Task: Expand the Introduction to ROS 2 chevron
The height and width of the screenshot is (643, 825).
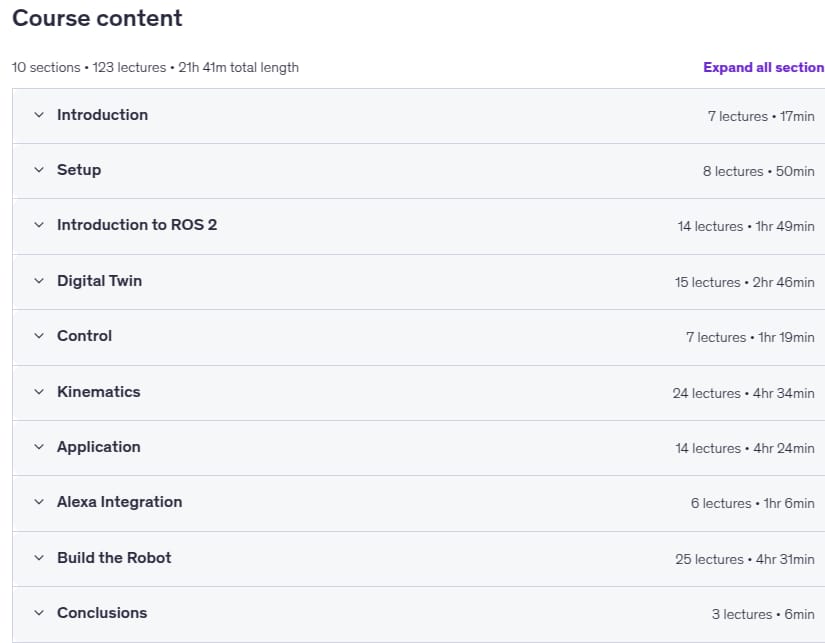Action: (39, 225)
